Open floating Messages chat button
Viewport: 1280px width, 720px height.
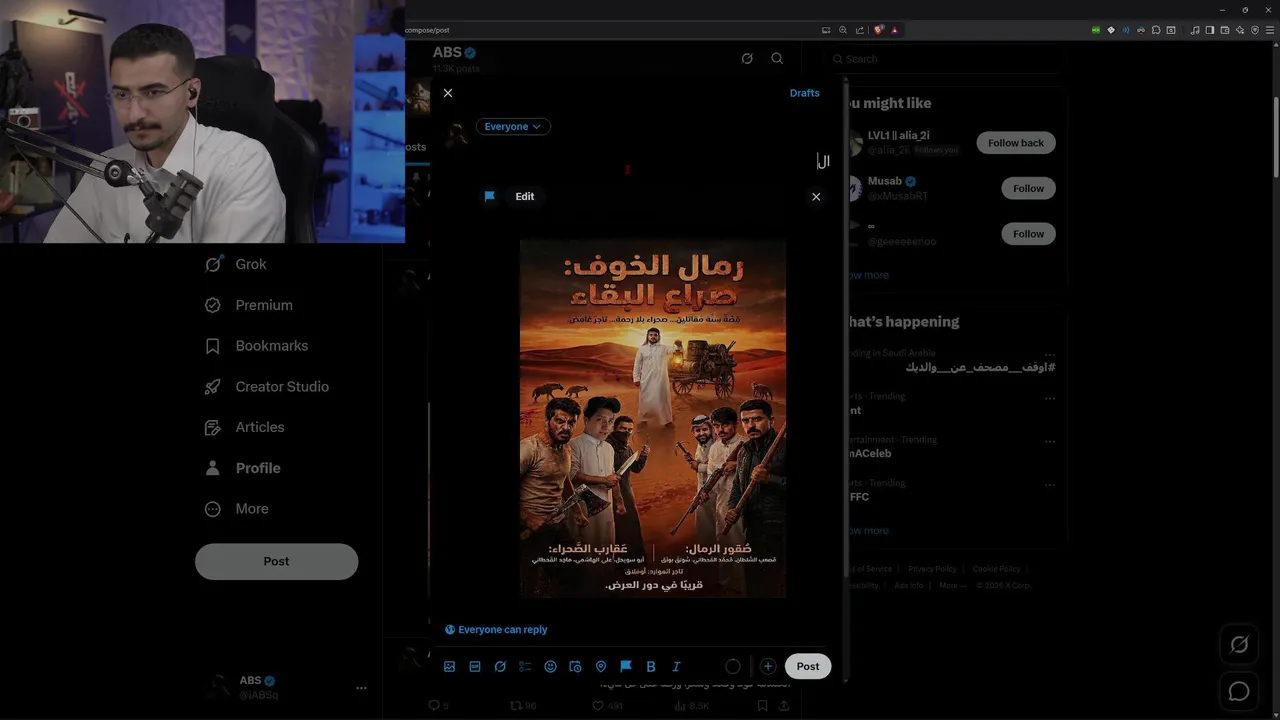1239,691
